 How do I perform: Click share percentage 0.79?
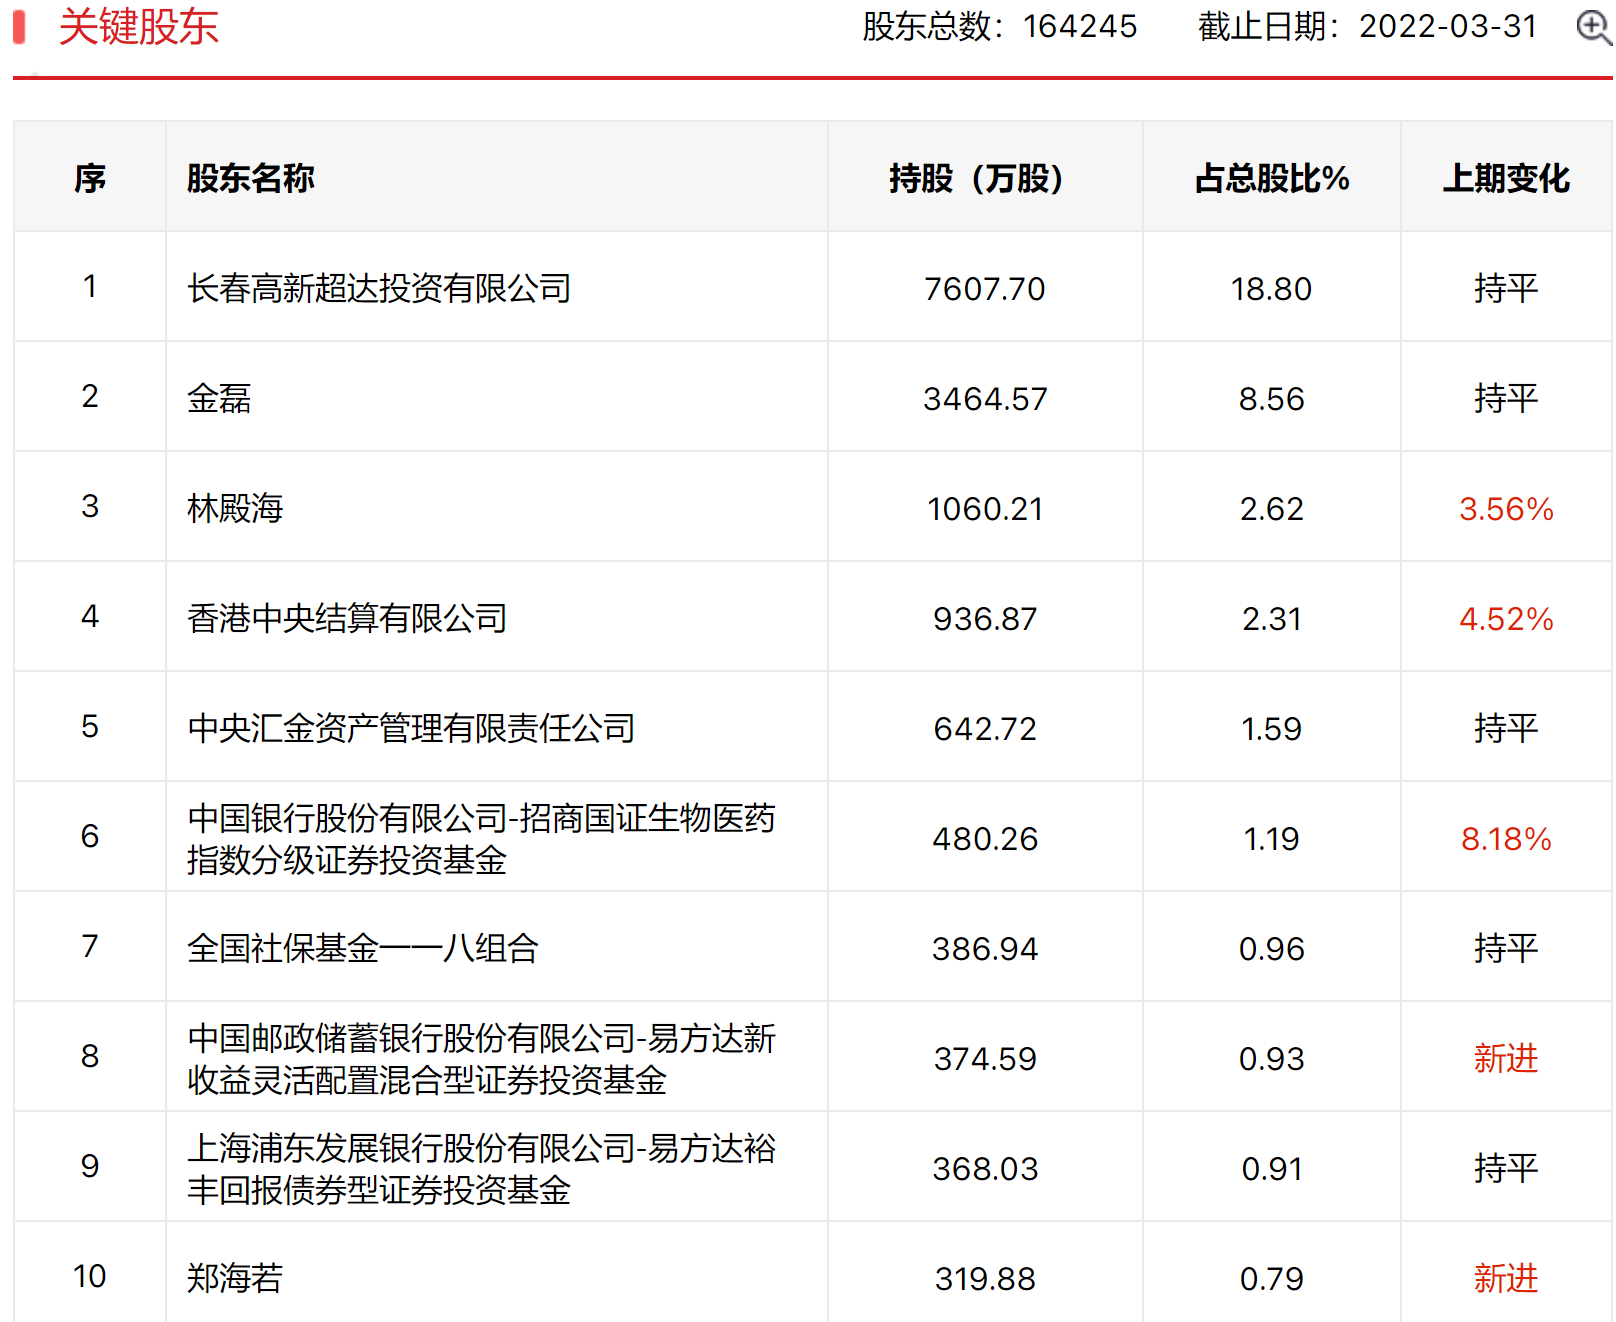[x=1271, y=1279]
